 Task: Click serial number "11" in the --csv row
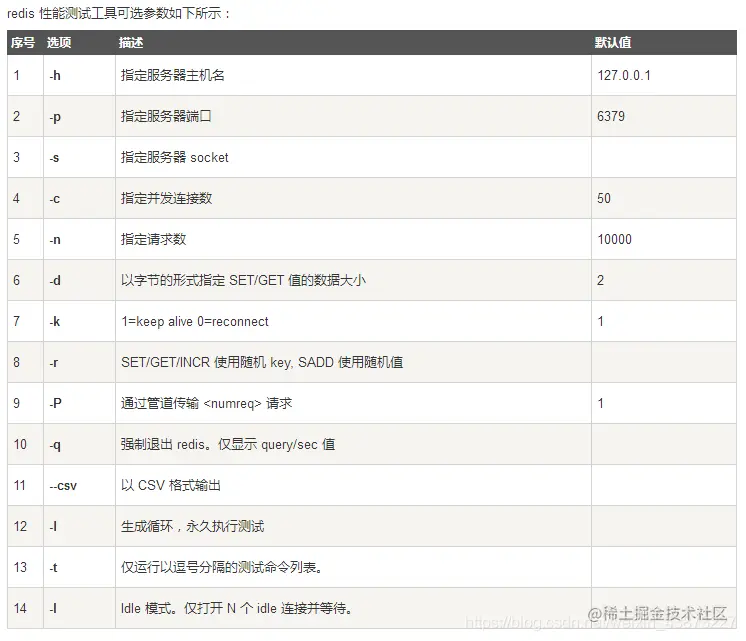click(20, 485)
